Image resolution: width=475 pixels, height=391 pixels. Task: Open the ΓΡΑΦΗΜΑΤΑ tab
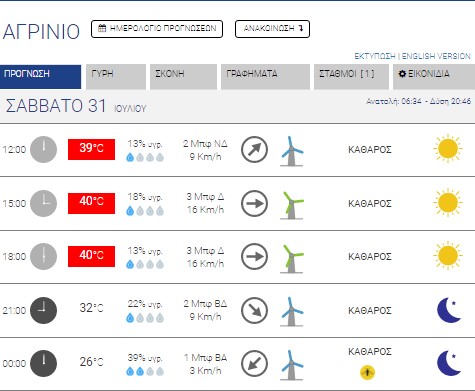(x=265, y=77)
